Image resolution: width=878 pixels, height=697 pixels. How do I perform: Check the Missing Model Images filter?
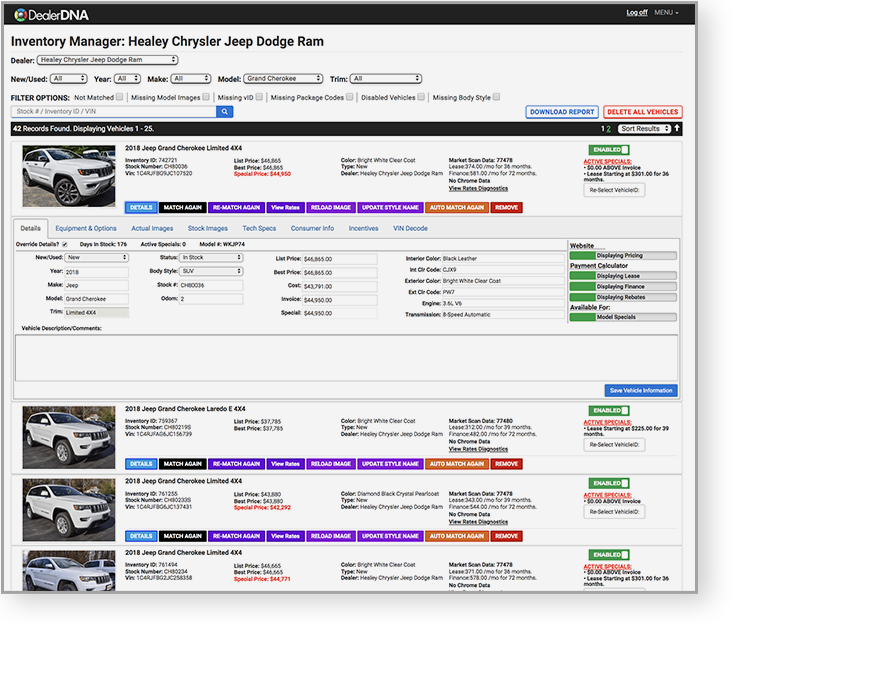point(206,97)
